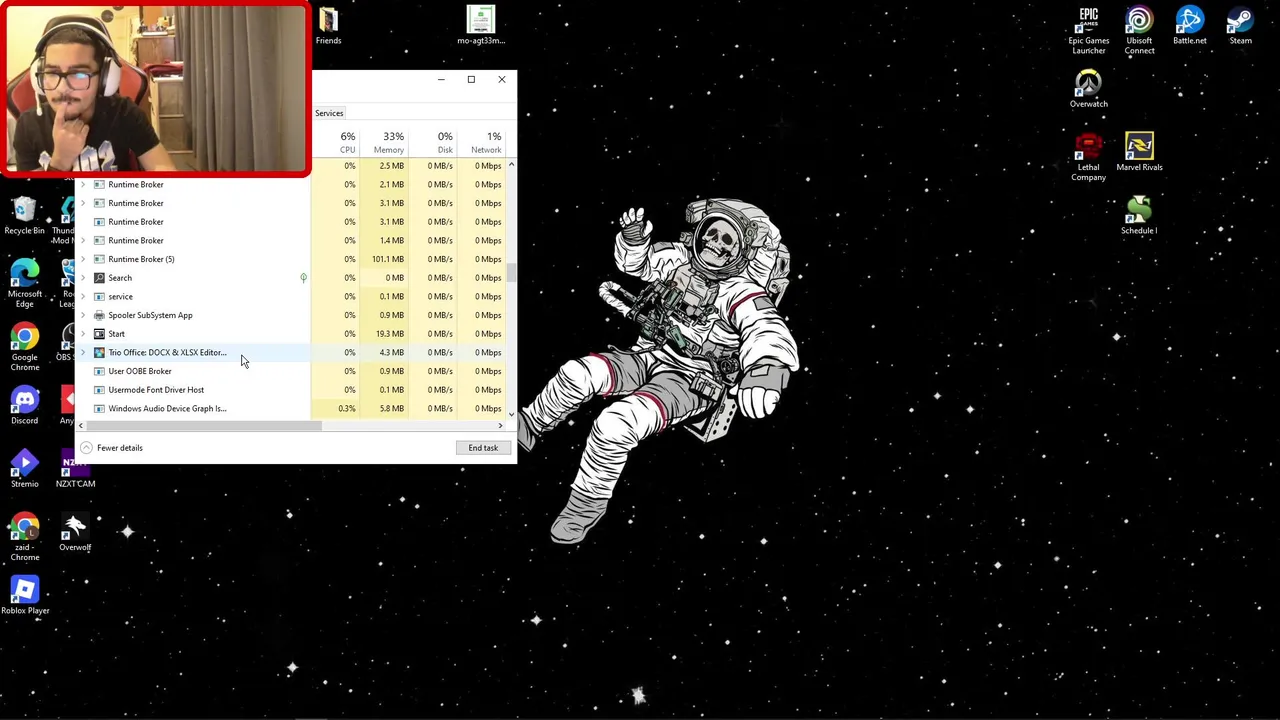Image resolution: width=1280 pixels, height=720 pixels.
Task: Collapse Task Manager with Fewer details arrow
Action: (x=86, y=448)
